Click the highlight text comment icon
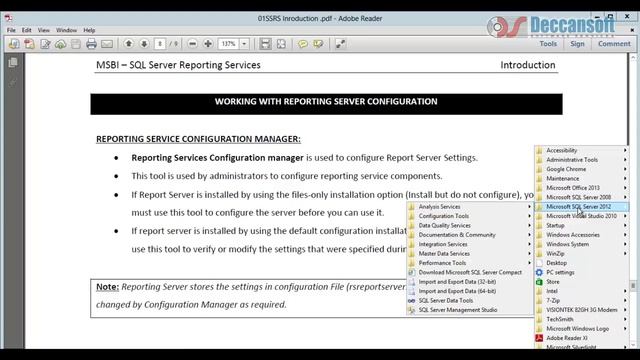640x360 pixels. [318, 44]
